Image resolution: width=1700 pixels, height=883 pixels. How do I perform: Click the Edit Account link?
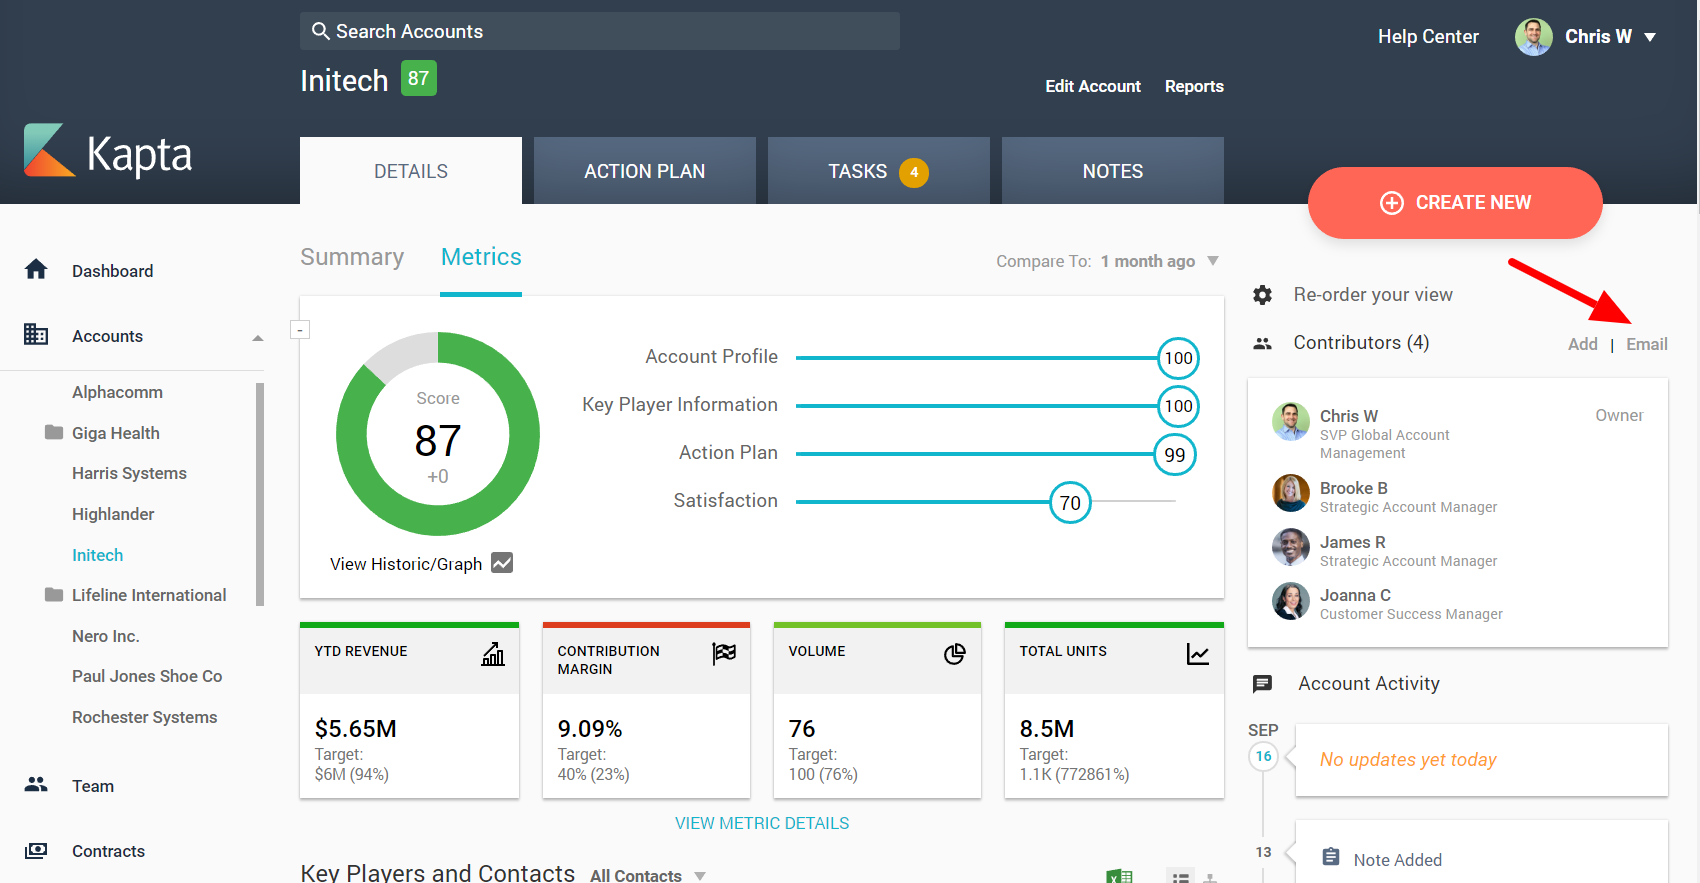[1093, 86]
